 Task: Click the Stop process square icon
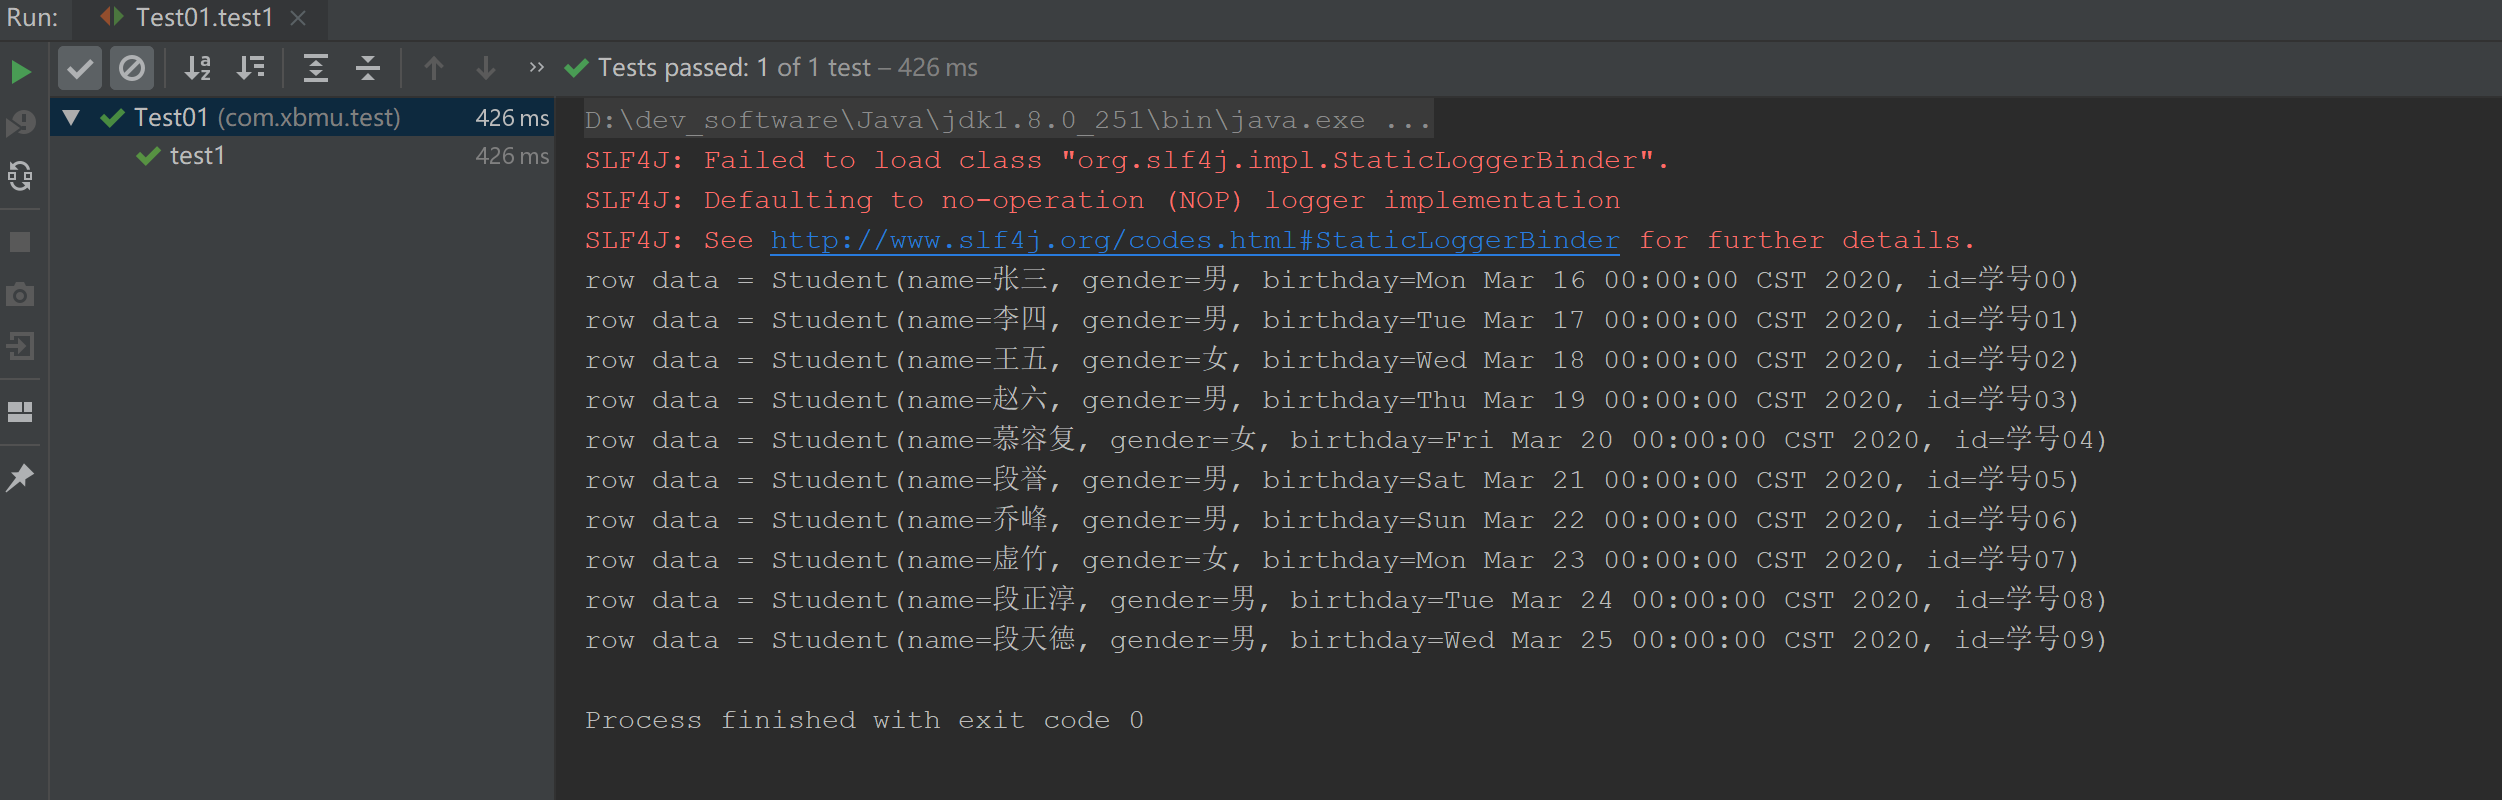tap(20, 242)
